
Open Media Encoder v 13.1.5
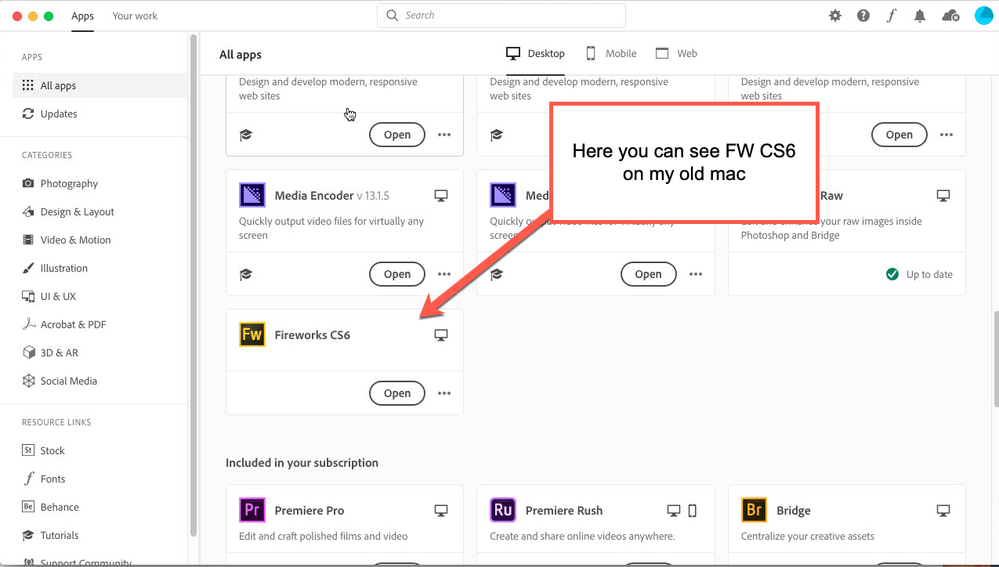tap(397, 274)
